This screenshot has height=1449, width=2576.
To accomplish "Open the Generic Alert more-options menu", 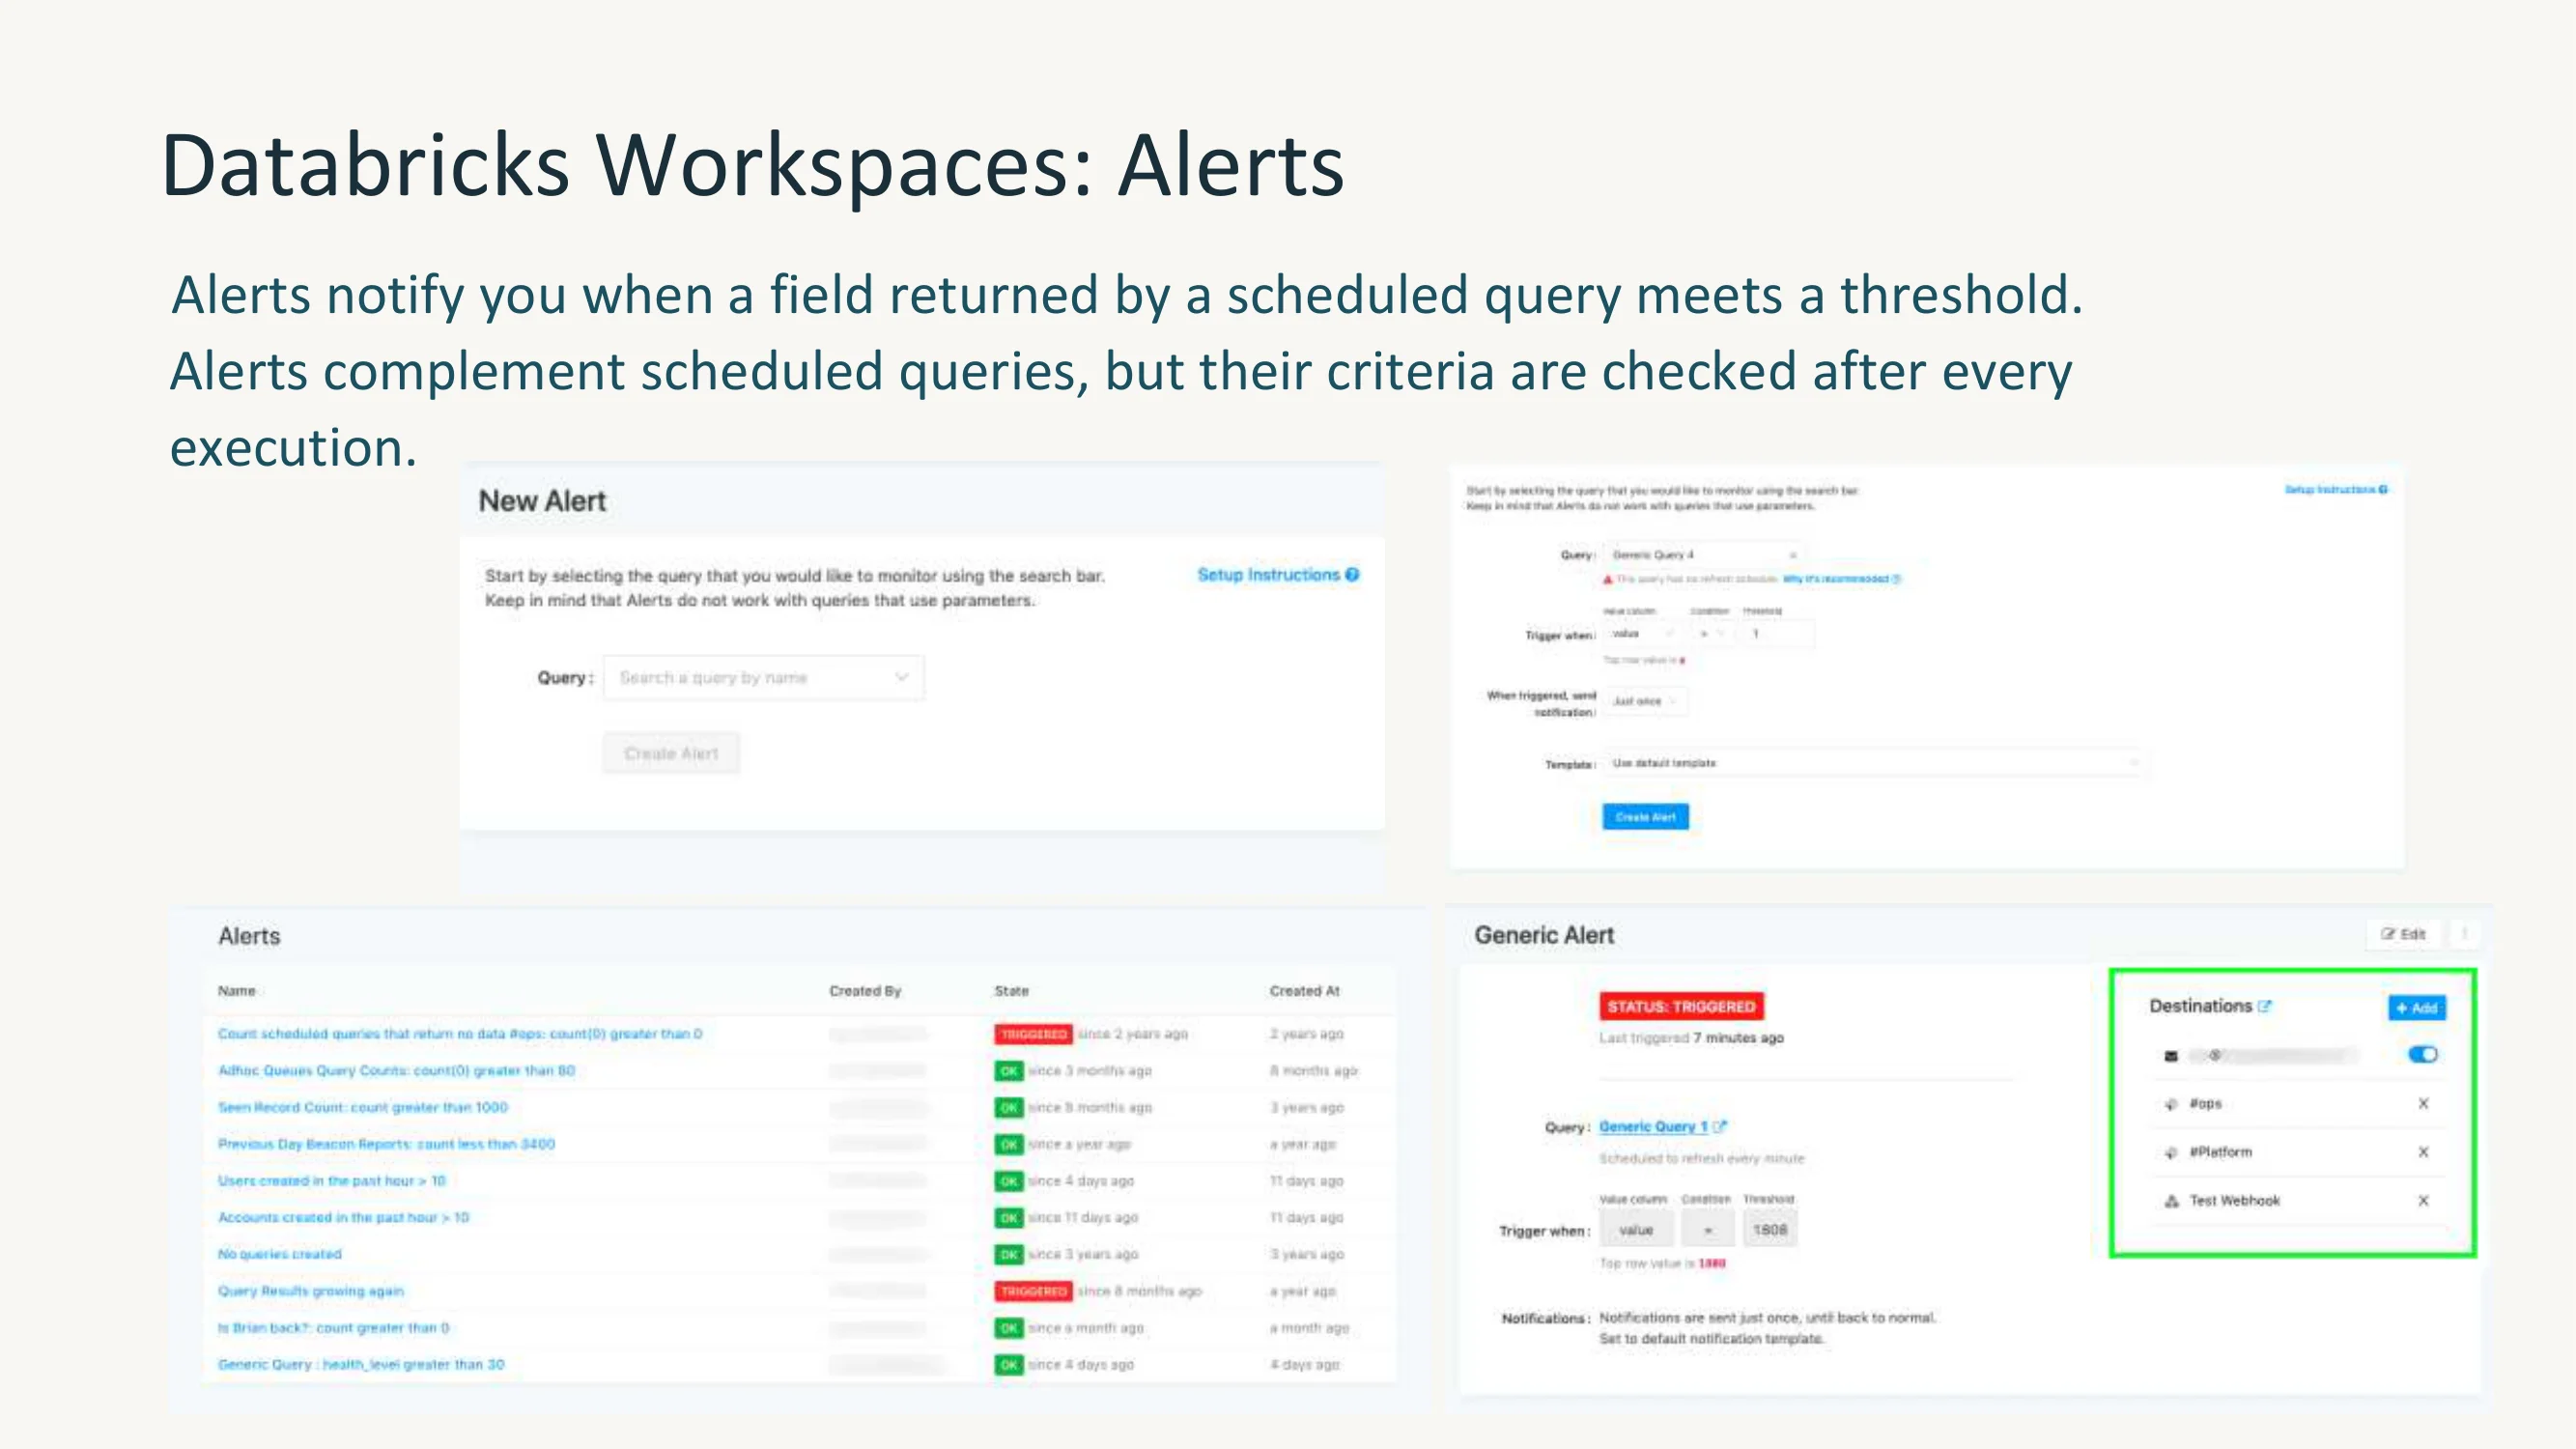I will coord(2465,934).
